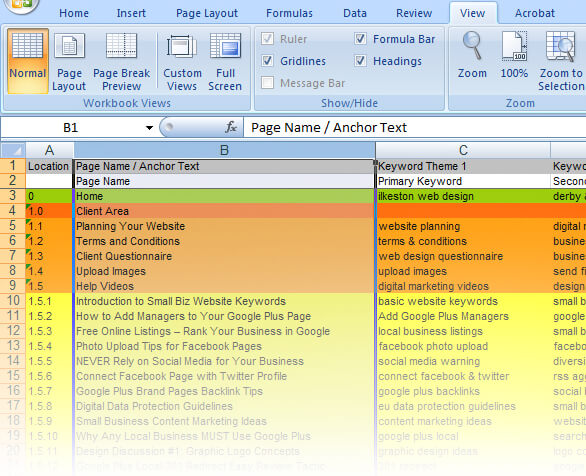Switch to Full Screen view
586x476 pixels.
click(225, 61)
